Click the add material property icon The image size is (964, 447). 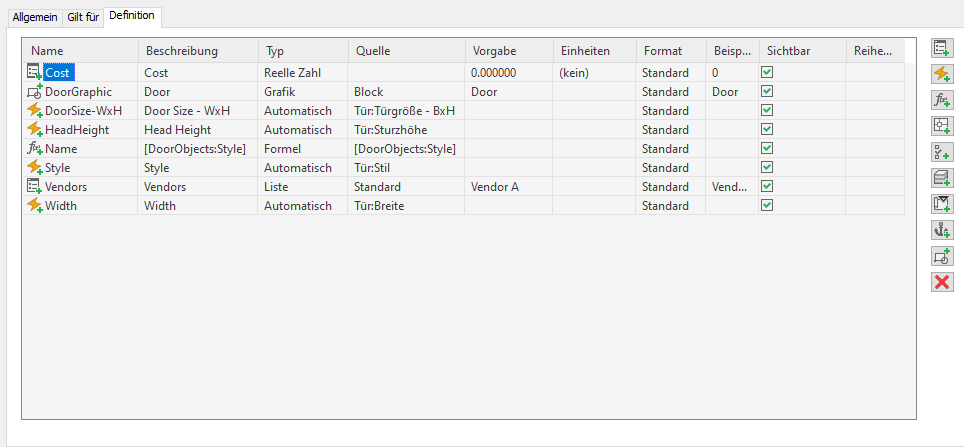pyautogui.click(x=941, y=178)
